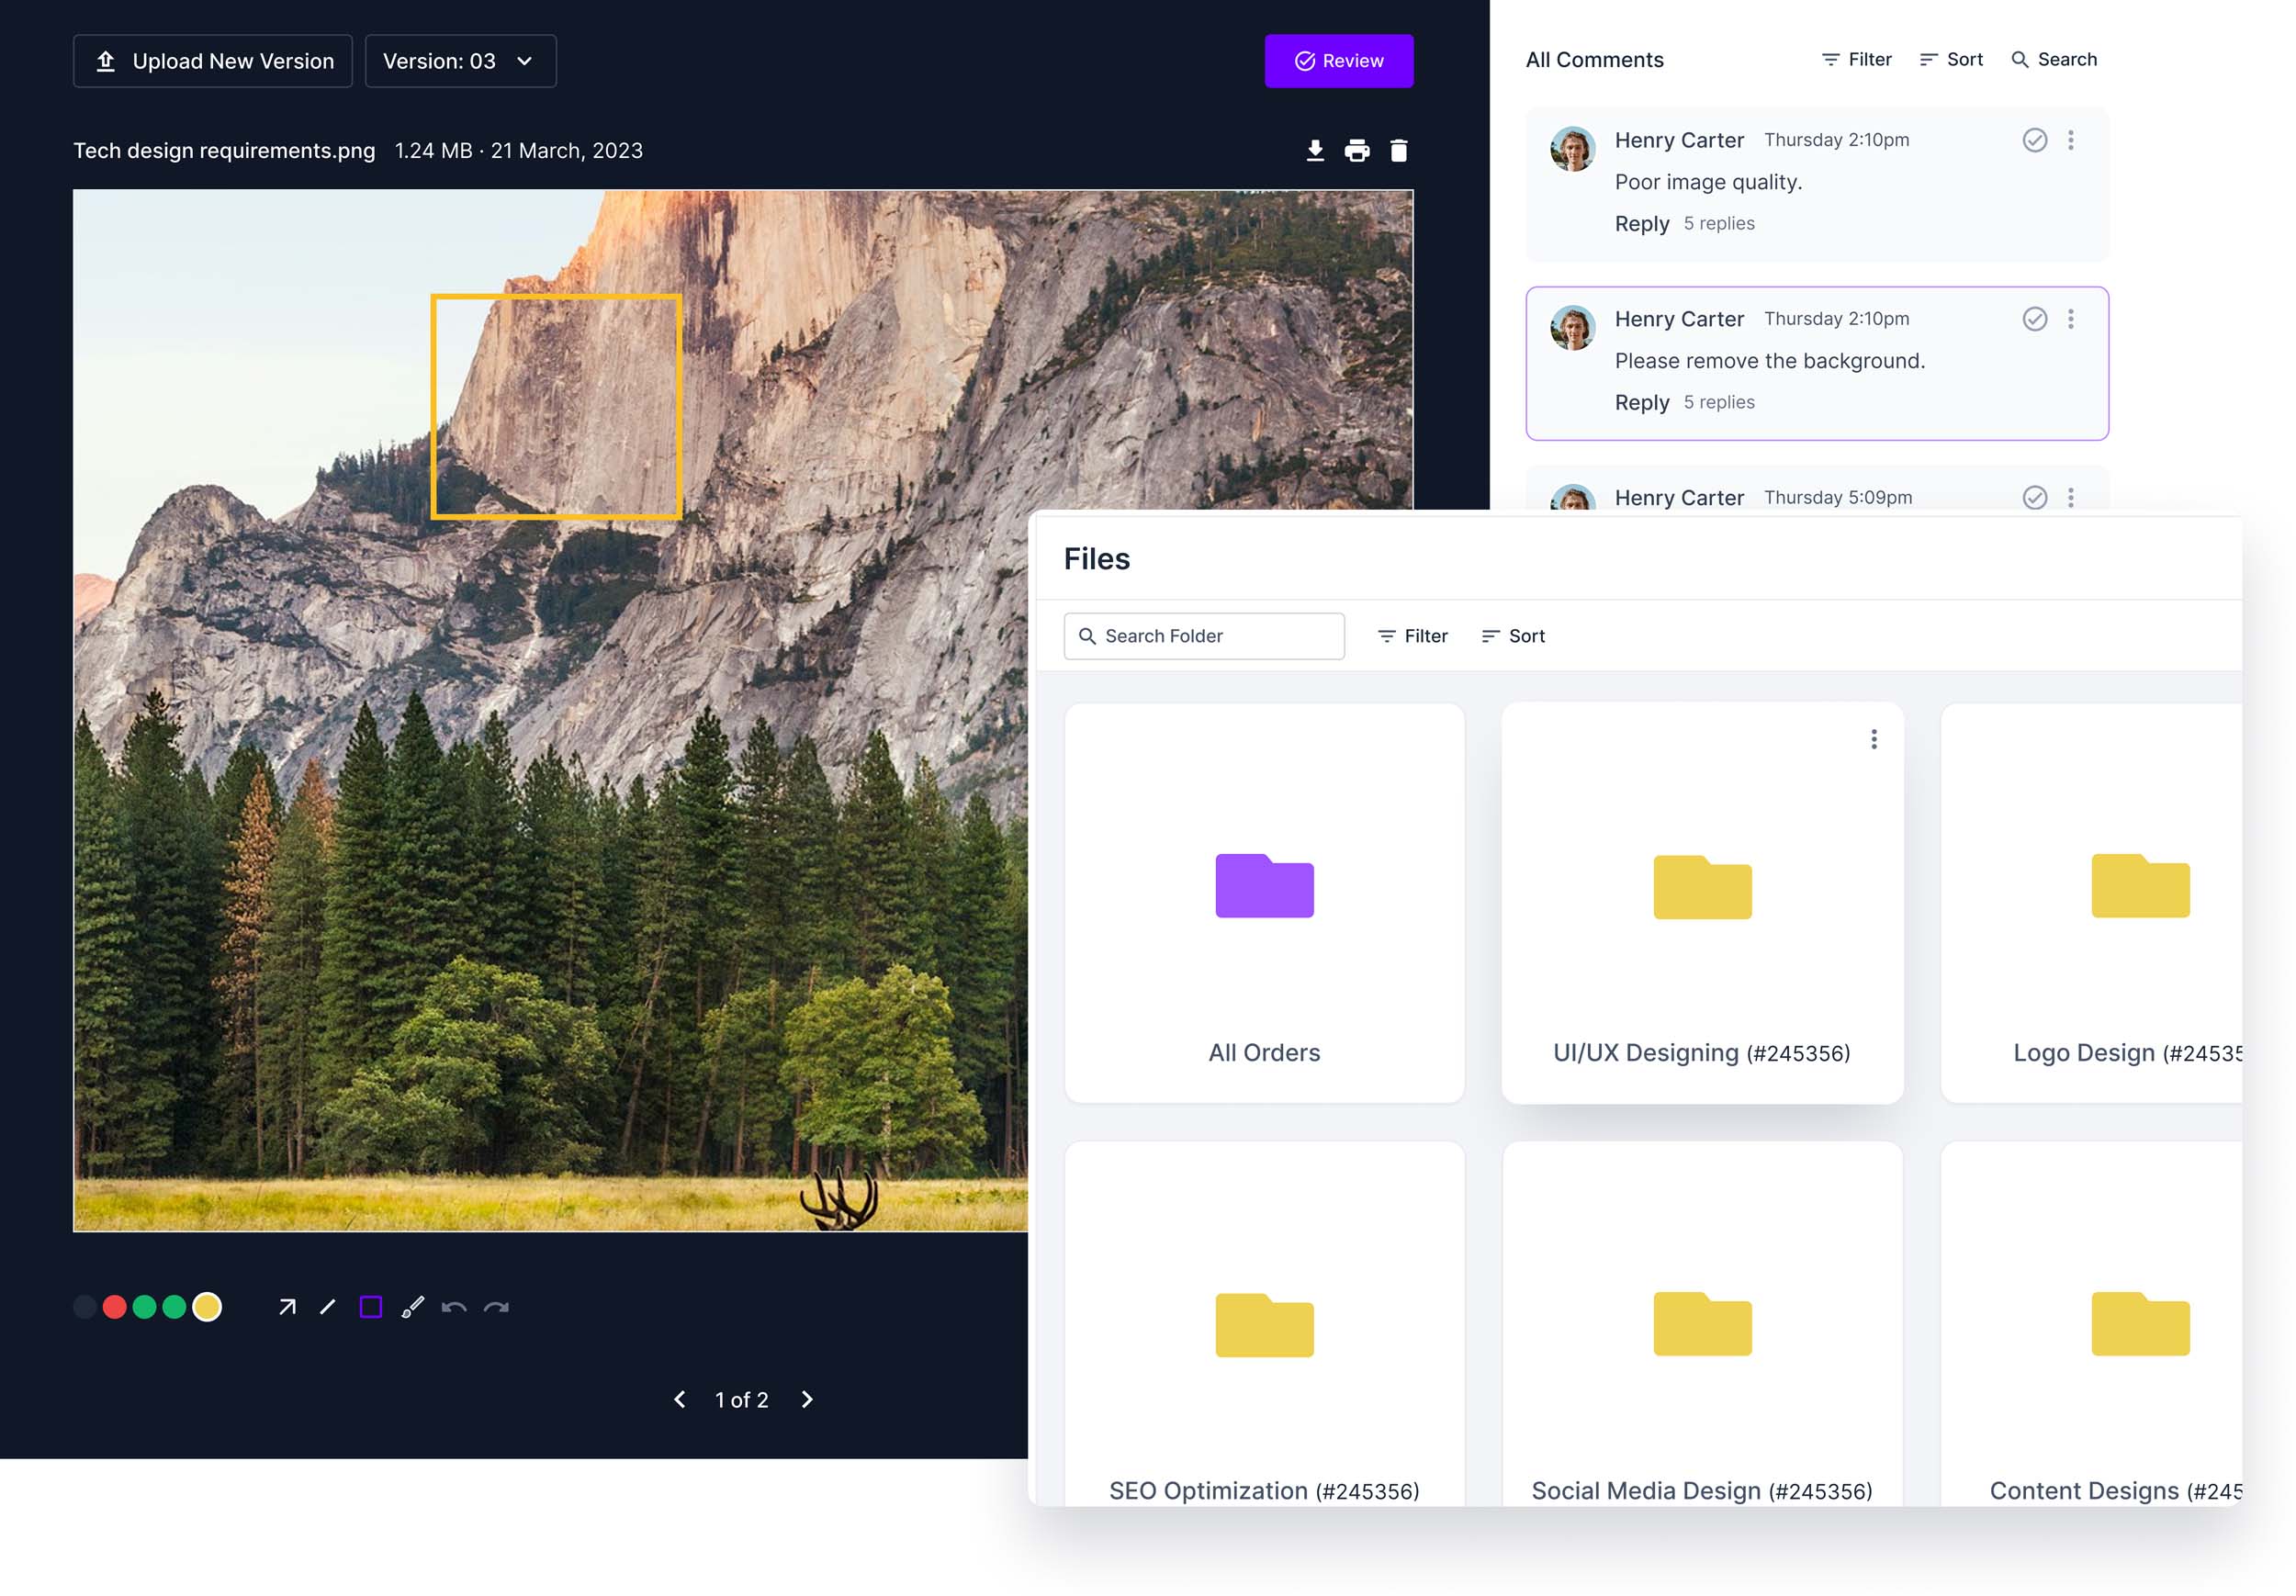Screen dimensions: 2296x1596
Task: Click Sort in the Files panel
Action: [1513, 636]
